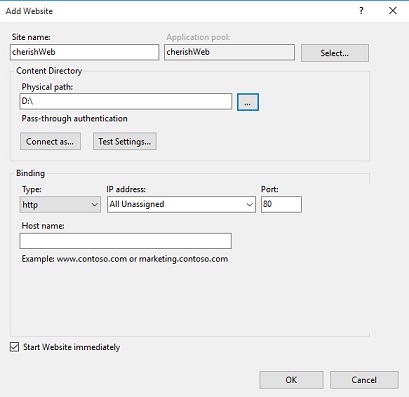Click the Host name input field
Screen dimensions: 409x397
click(126, 241)
